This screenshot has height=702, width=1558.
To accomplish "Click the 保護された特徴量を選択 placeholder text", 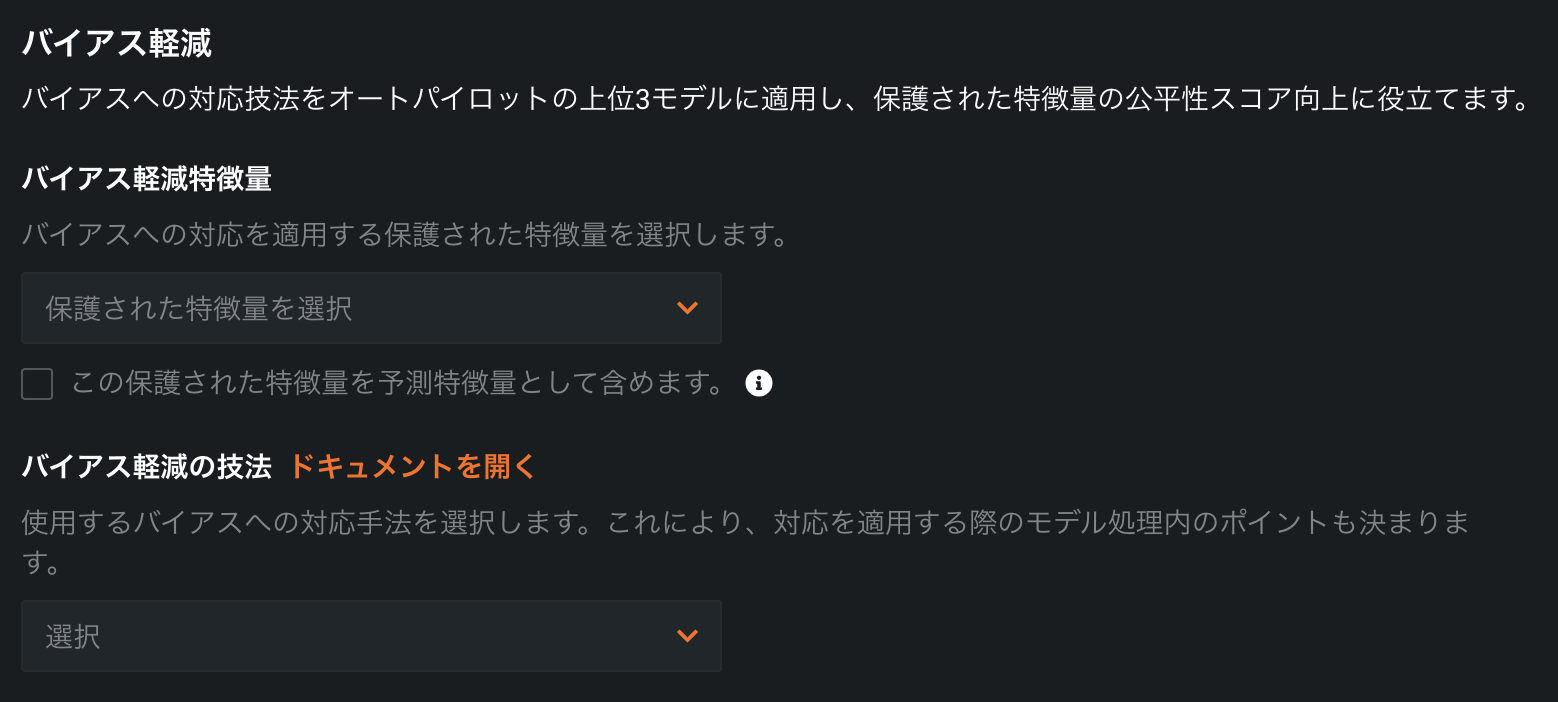I will pos(198,309).
